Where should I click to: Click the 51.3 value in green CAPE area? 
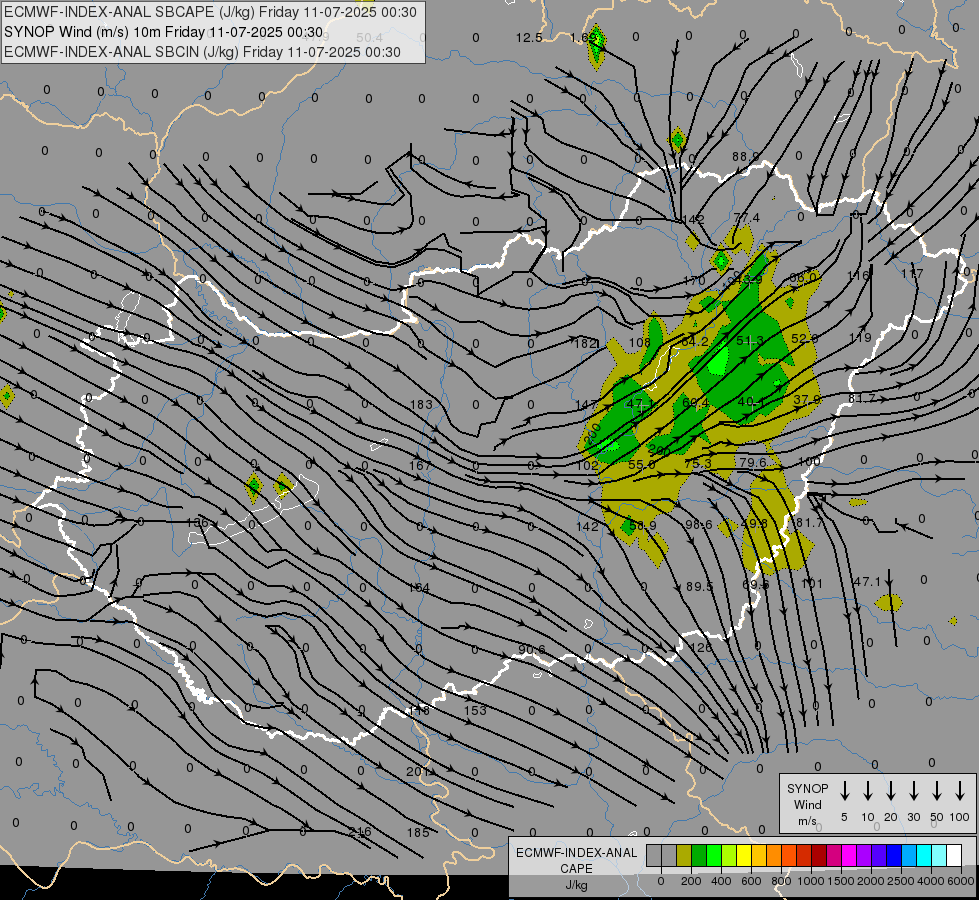point(750,340)
